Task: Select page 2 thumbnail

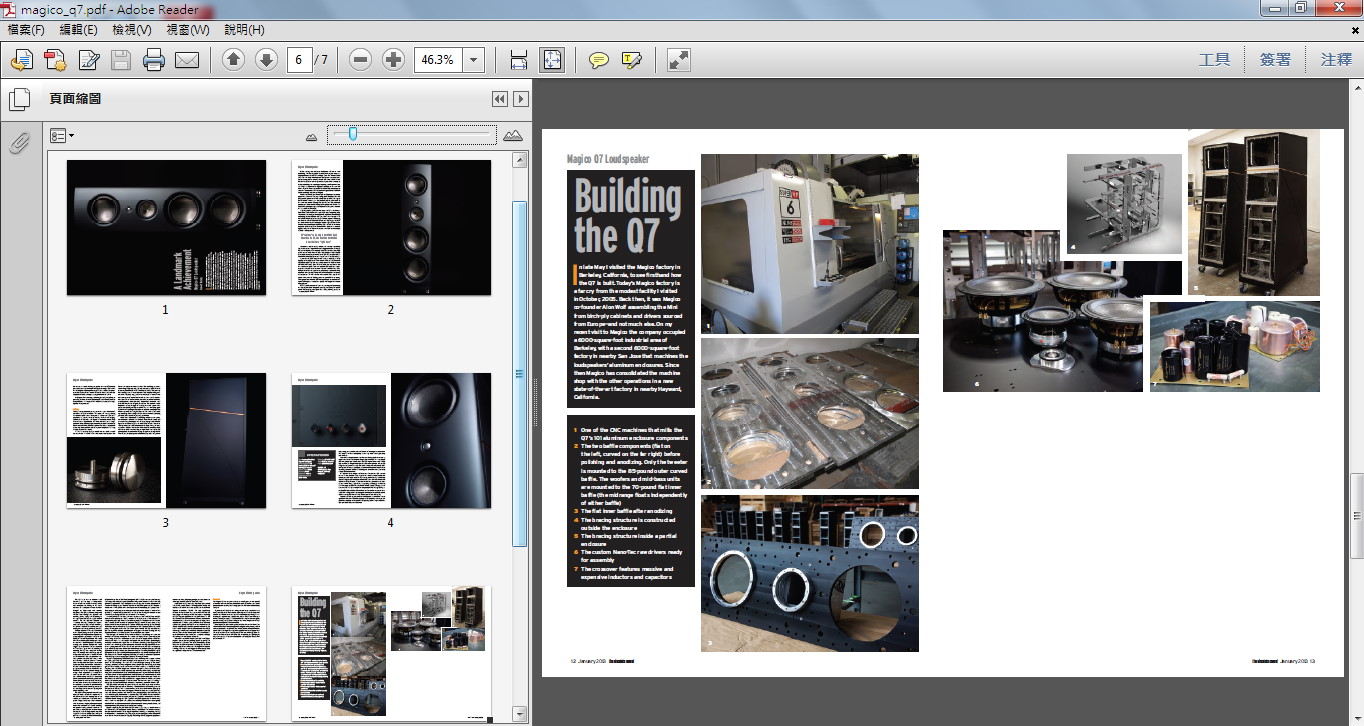Action: click(x=391, y=228)
